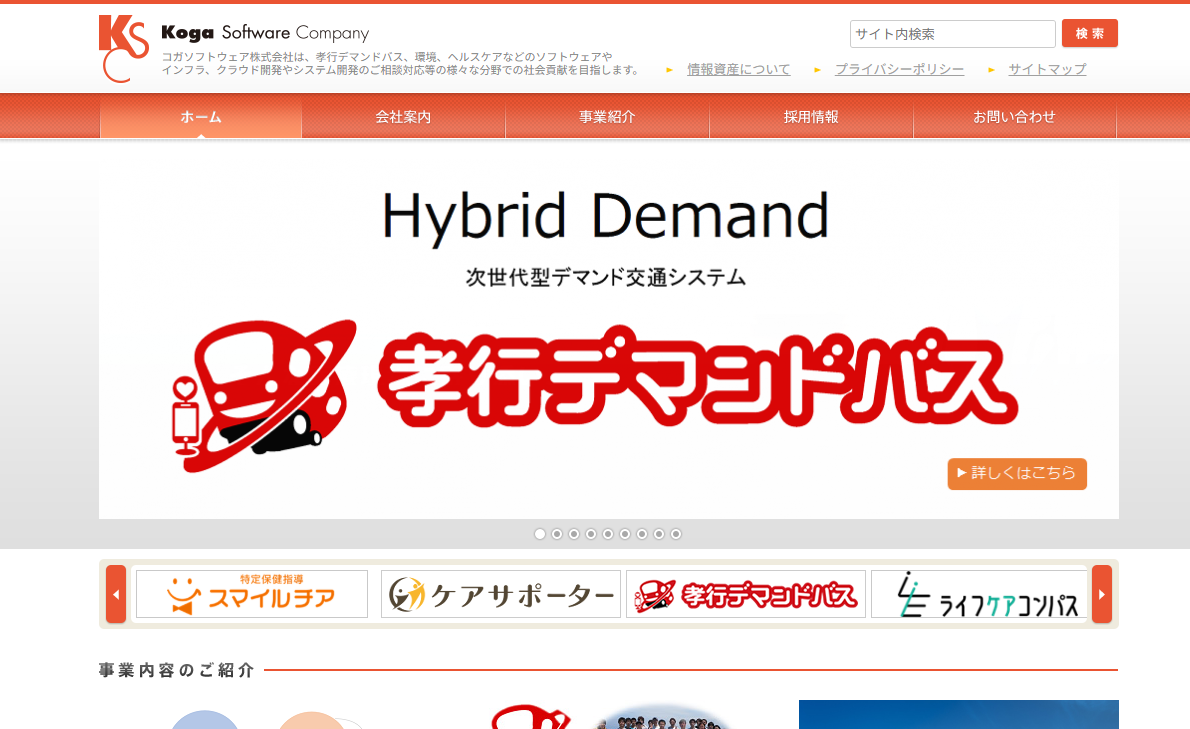Open the サイトマップ link
Viewport: 1190px width, 729px height.
[1047, 69]
